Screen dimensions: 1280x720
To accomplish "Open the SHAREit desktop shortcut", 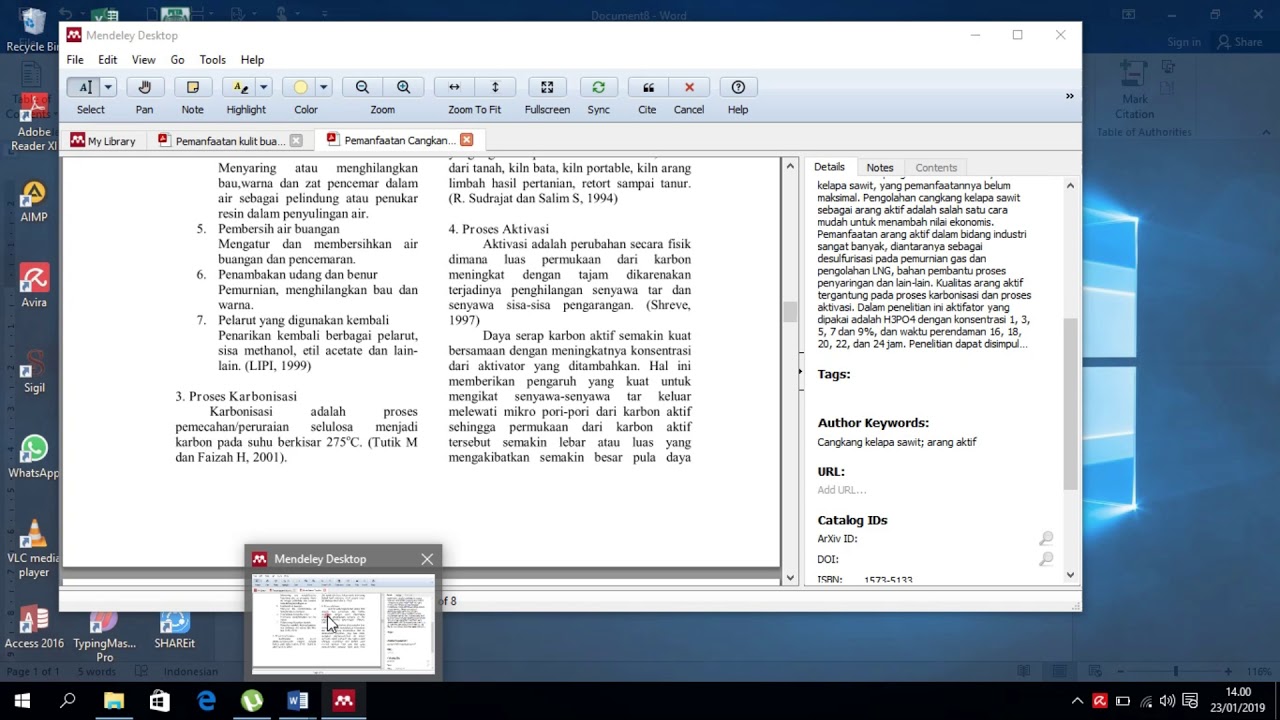I will [175, 630].
